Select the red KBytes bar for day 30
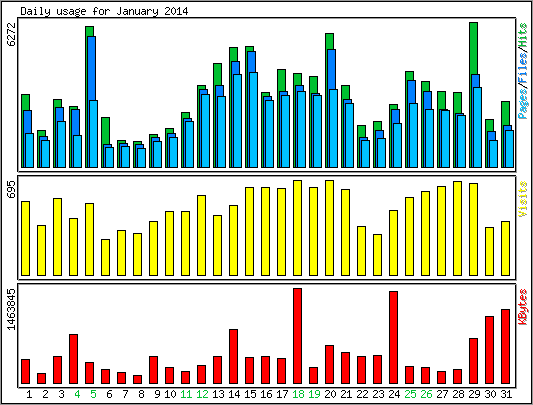Image resolution: width=533 pixels, height=405 pixels. click(489, 350)
